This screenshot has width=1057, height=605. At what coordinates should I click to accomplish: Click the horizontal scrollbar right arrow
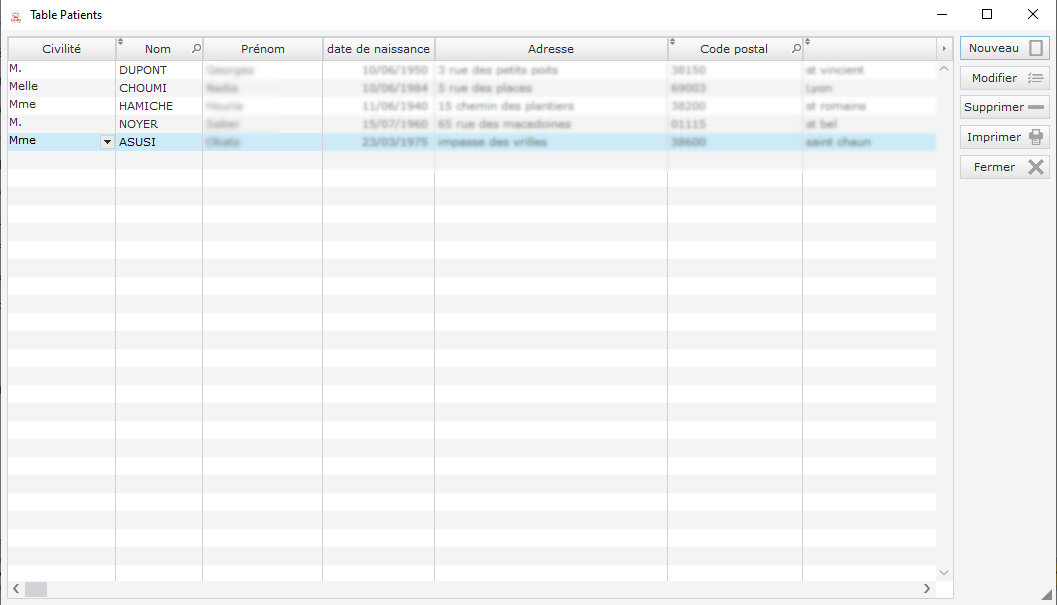pyautogui.click(x=929, y=590)
